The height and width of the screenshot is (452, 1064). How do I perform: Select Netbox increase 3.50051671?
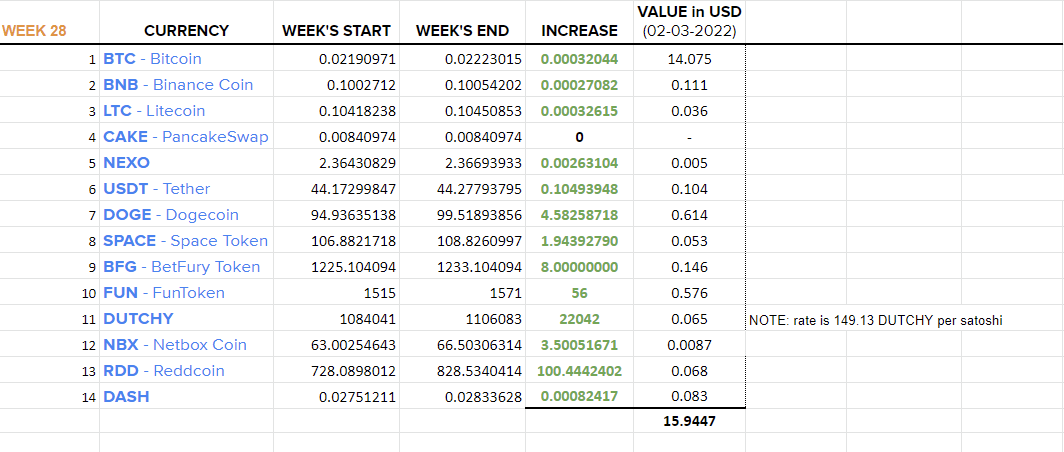(x=580, y=345)
